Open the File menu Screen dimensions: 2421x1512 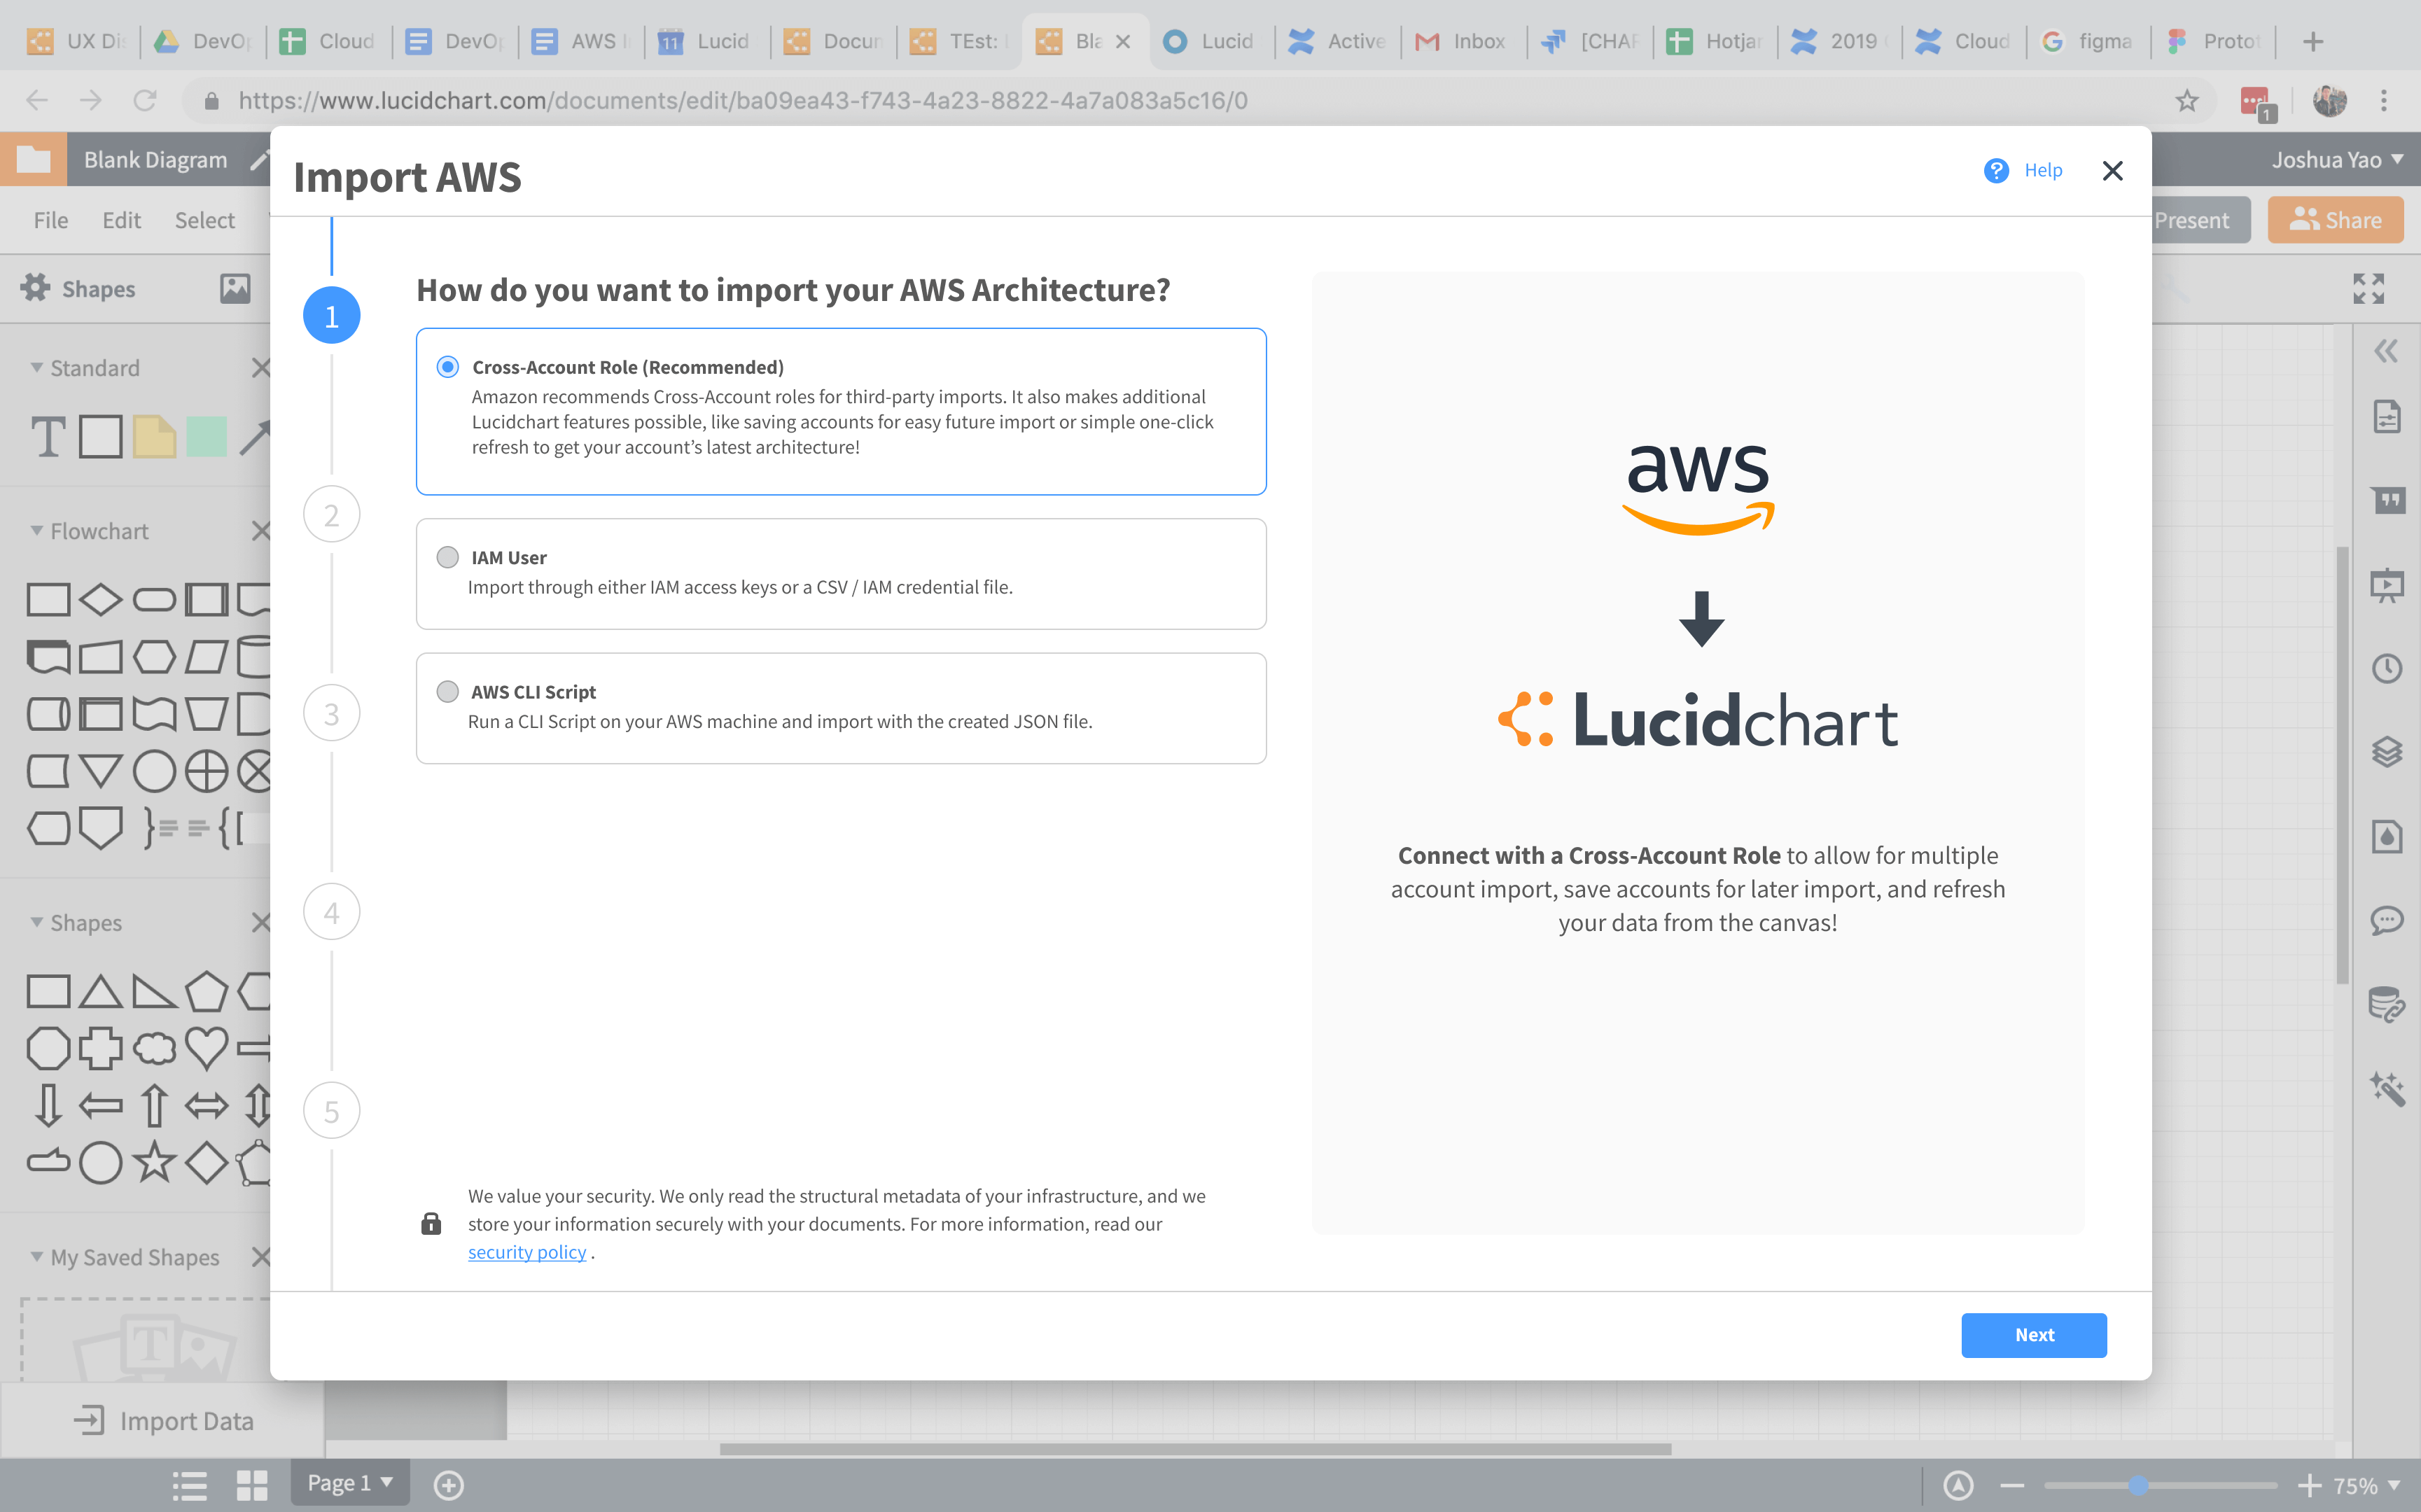pyautogui.click(x=51, y=220)
